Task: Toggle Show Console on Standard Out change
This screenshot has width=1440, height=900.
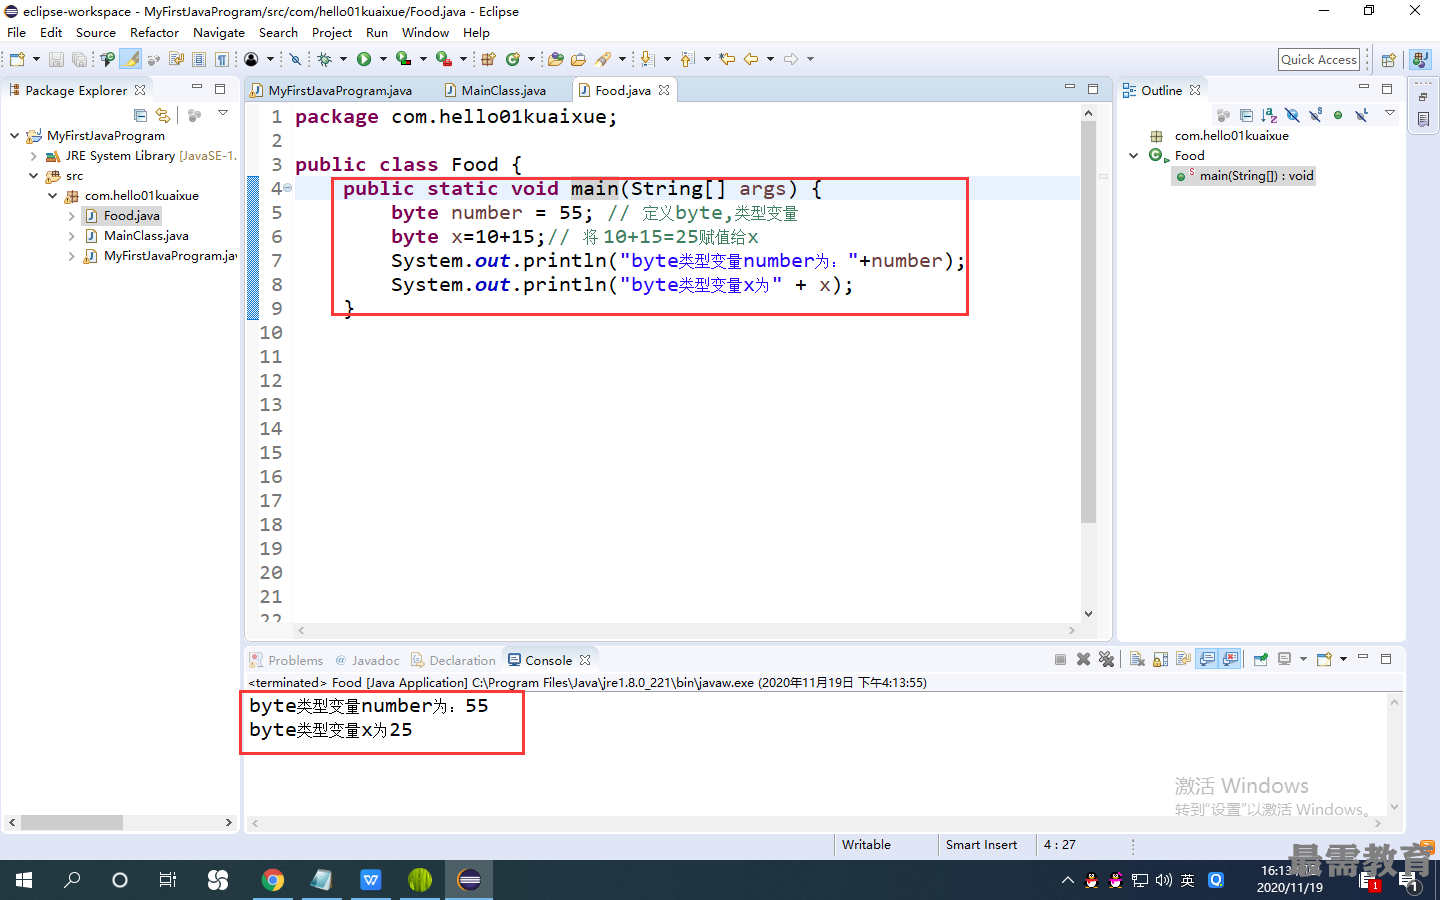Action: [1207, 659]
